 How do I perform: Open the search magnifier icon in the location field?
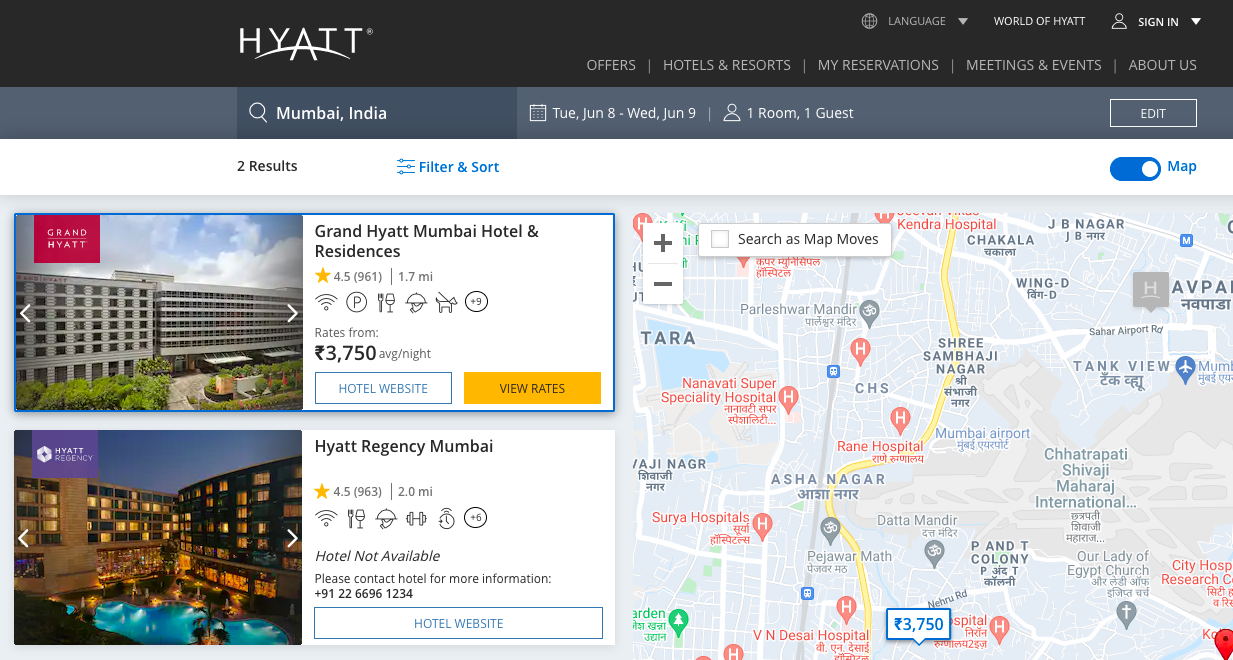click(x=260, y=112)
